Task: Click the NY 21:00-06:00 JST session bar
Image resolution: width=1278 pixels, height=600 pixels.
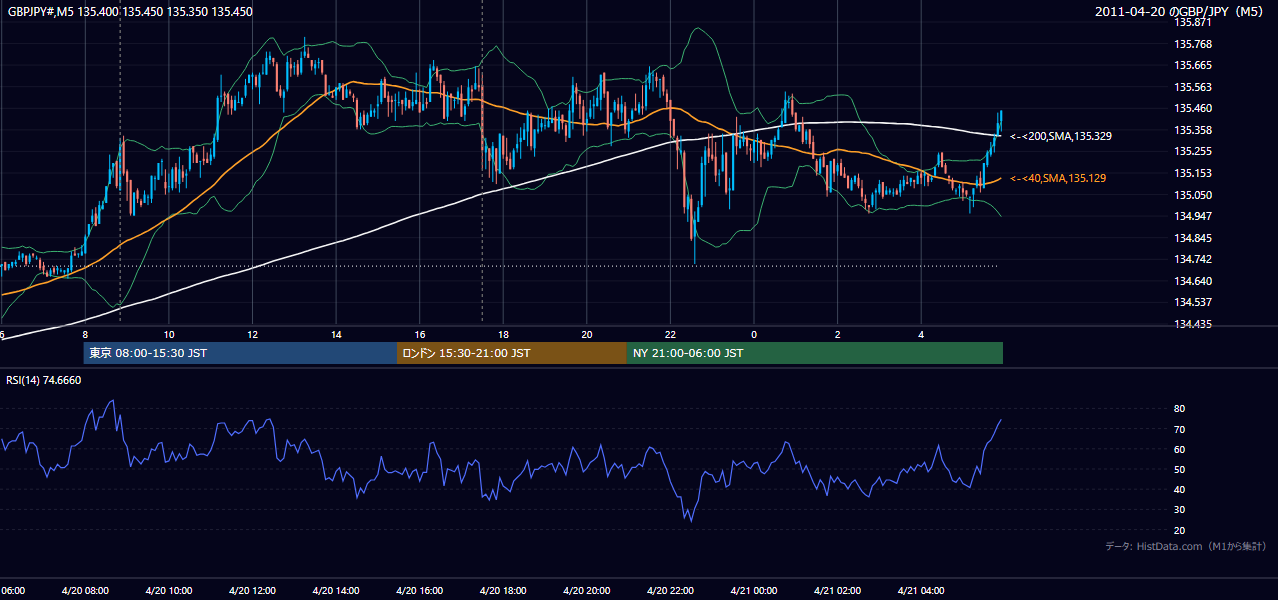Action: (815, 353)
